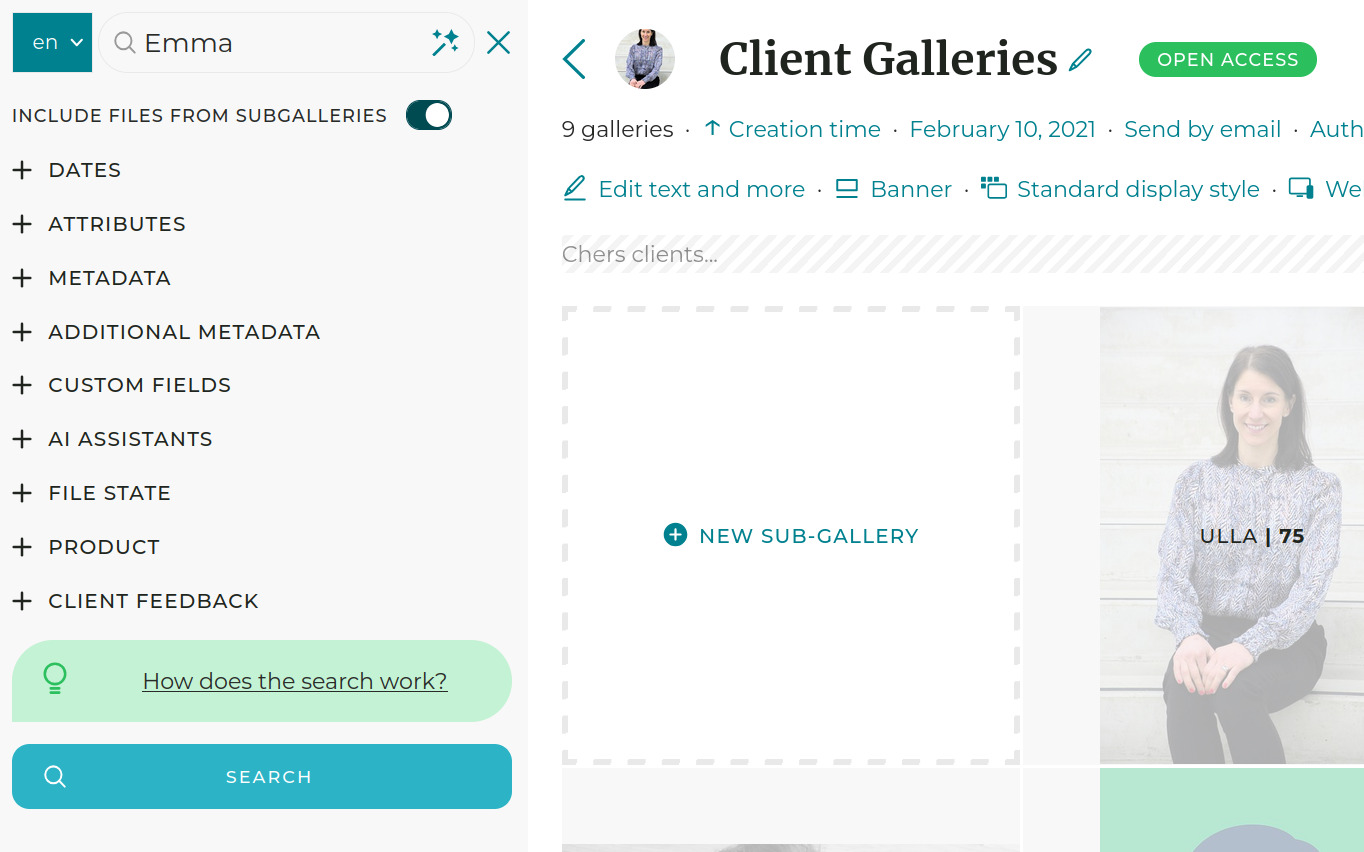Click into the Emma search input field
The width and height of the screenshot is (1364, 852).
[x=284, y=42]
